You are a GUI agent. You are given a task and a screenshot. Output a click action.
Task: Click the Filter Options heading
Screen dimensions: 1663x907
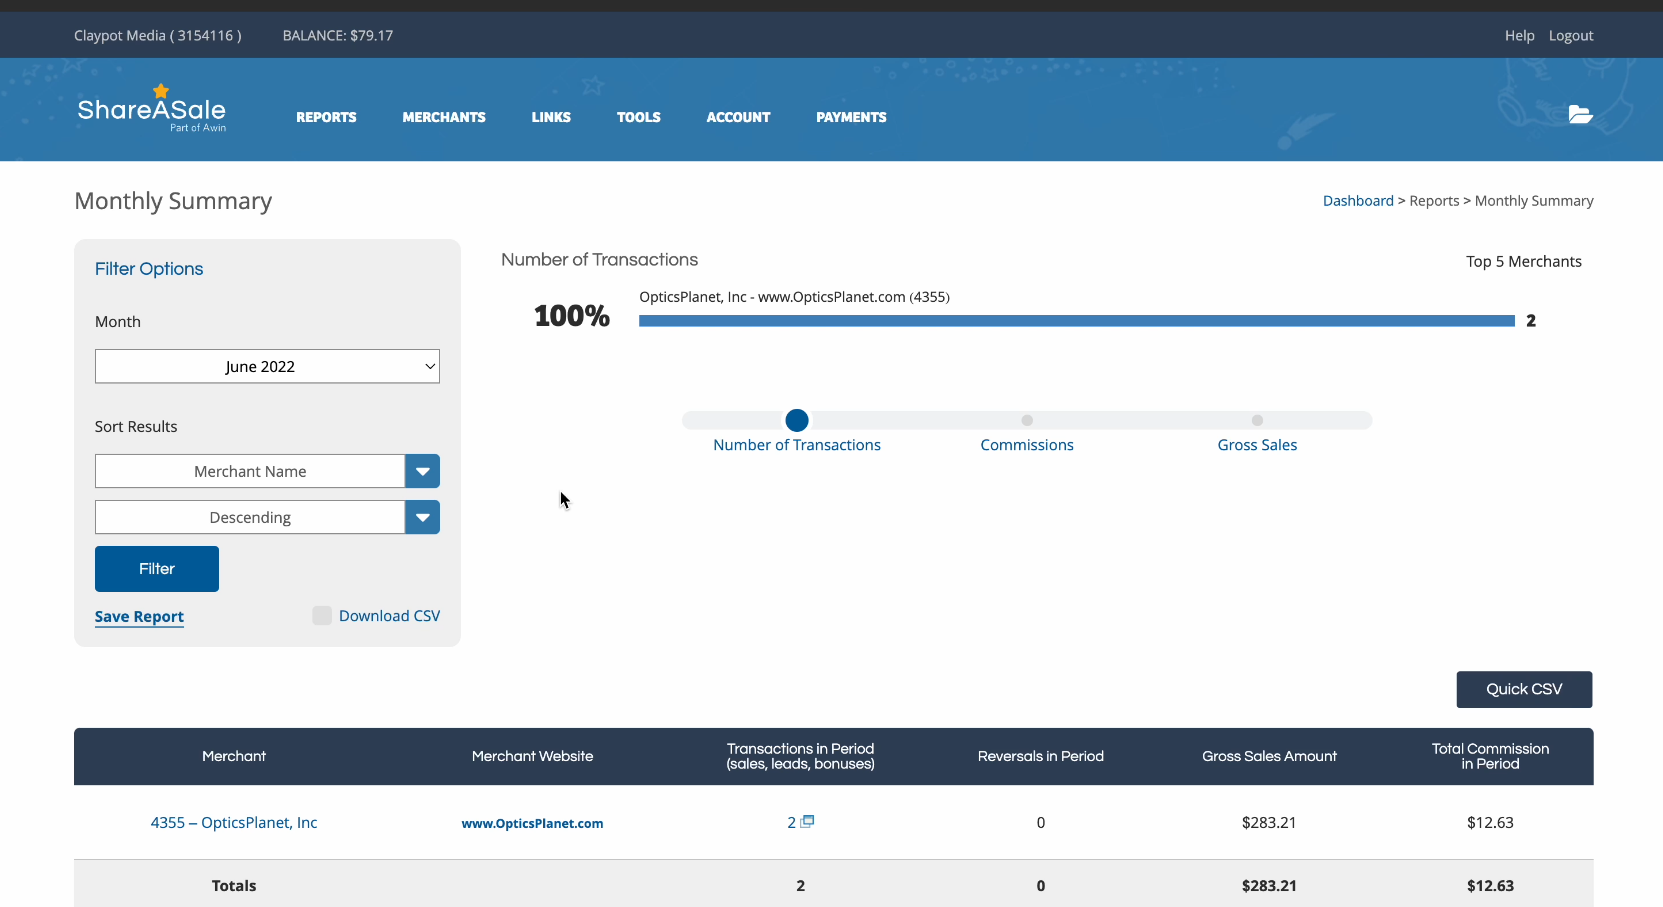[x=149, y=269]
